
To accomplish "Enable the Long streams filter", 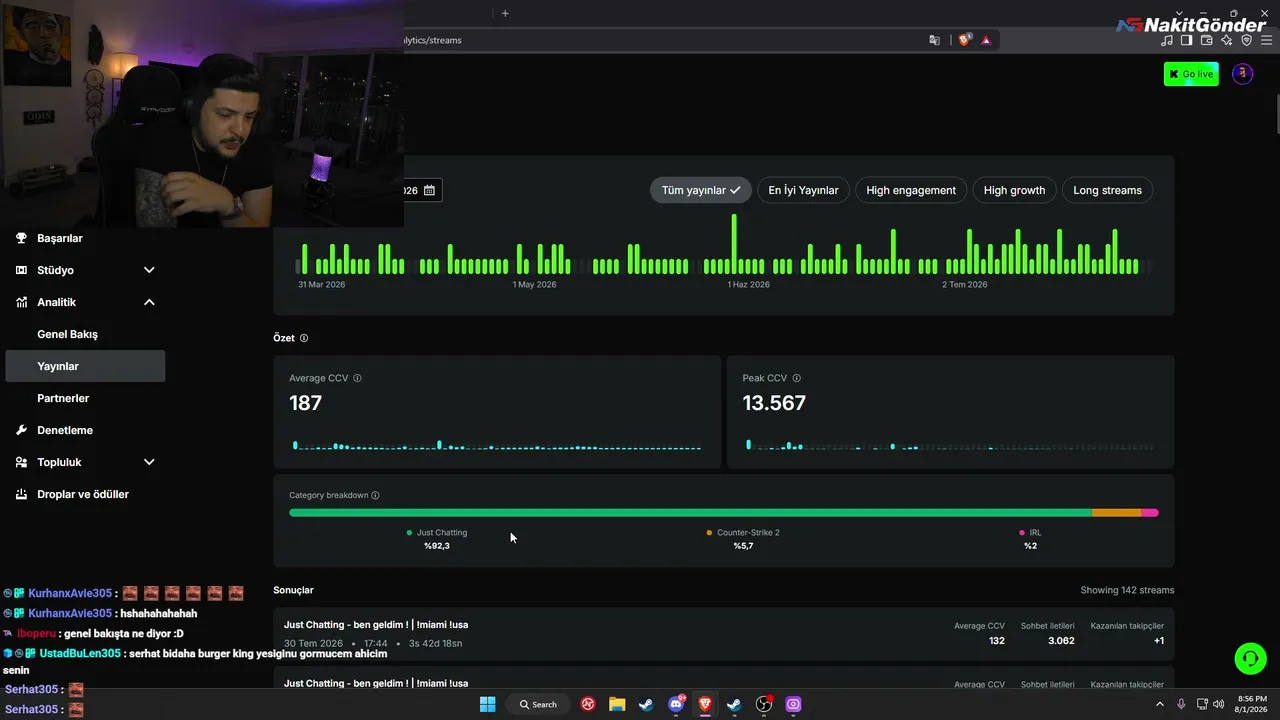I will point(1107,190).
